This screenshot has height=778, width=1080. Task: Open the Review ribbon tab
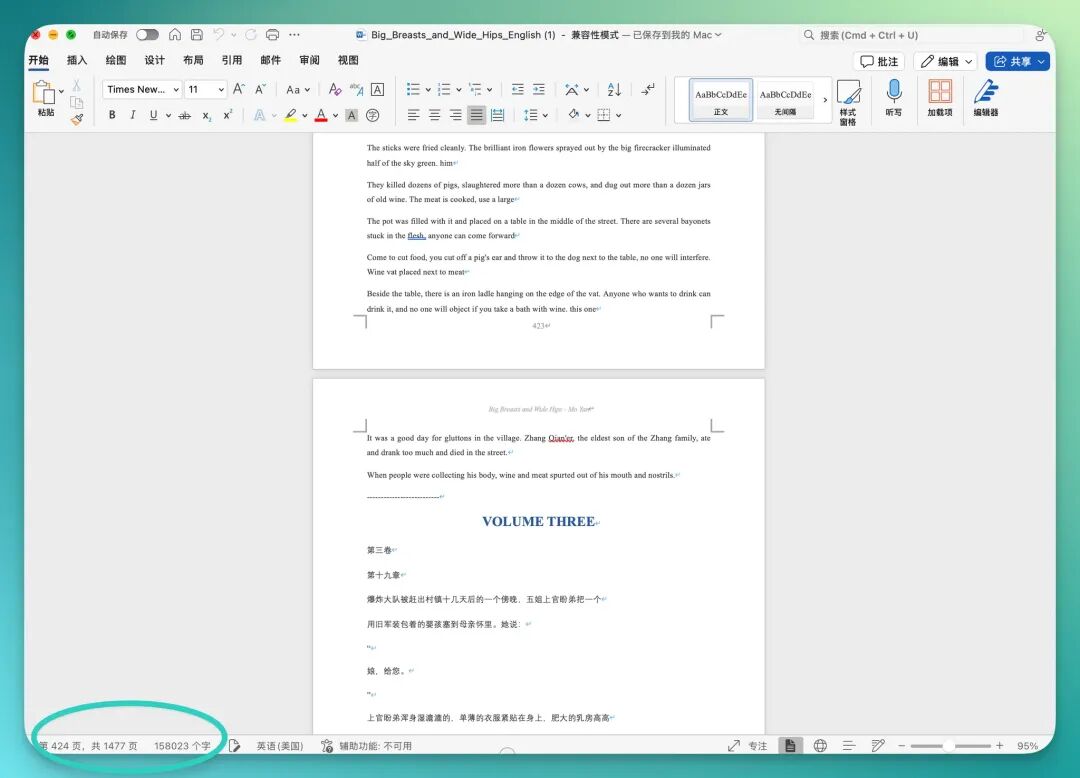(x=309, y=61)
